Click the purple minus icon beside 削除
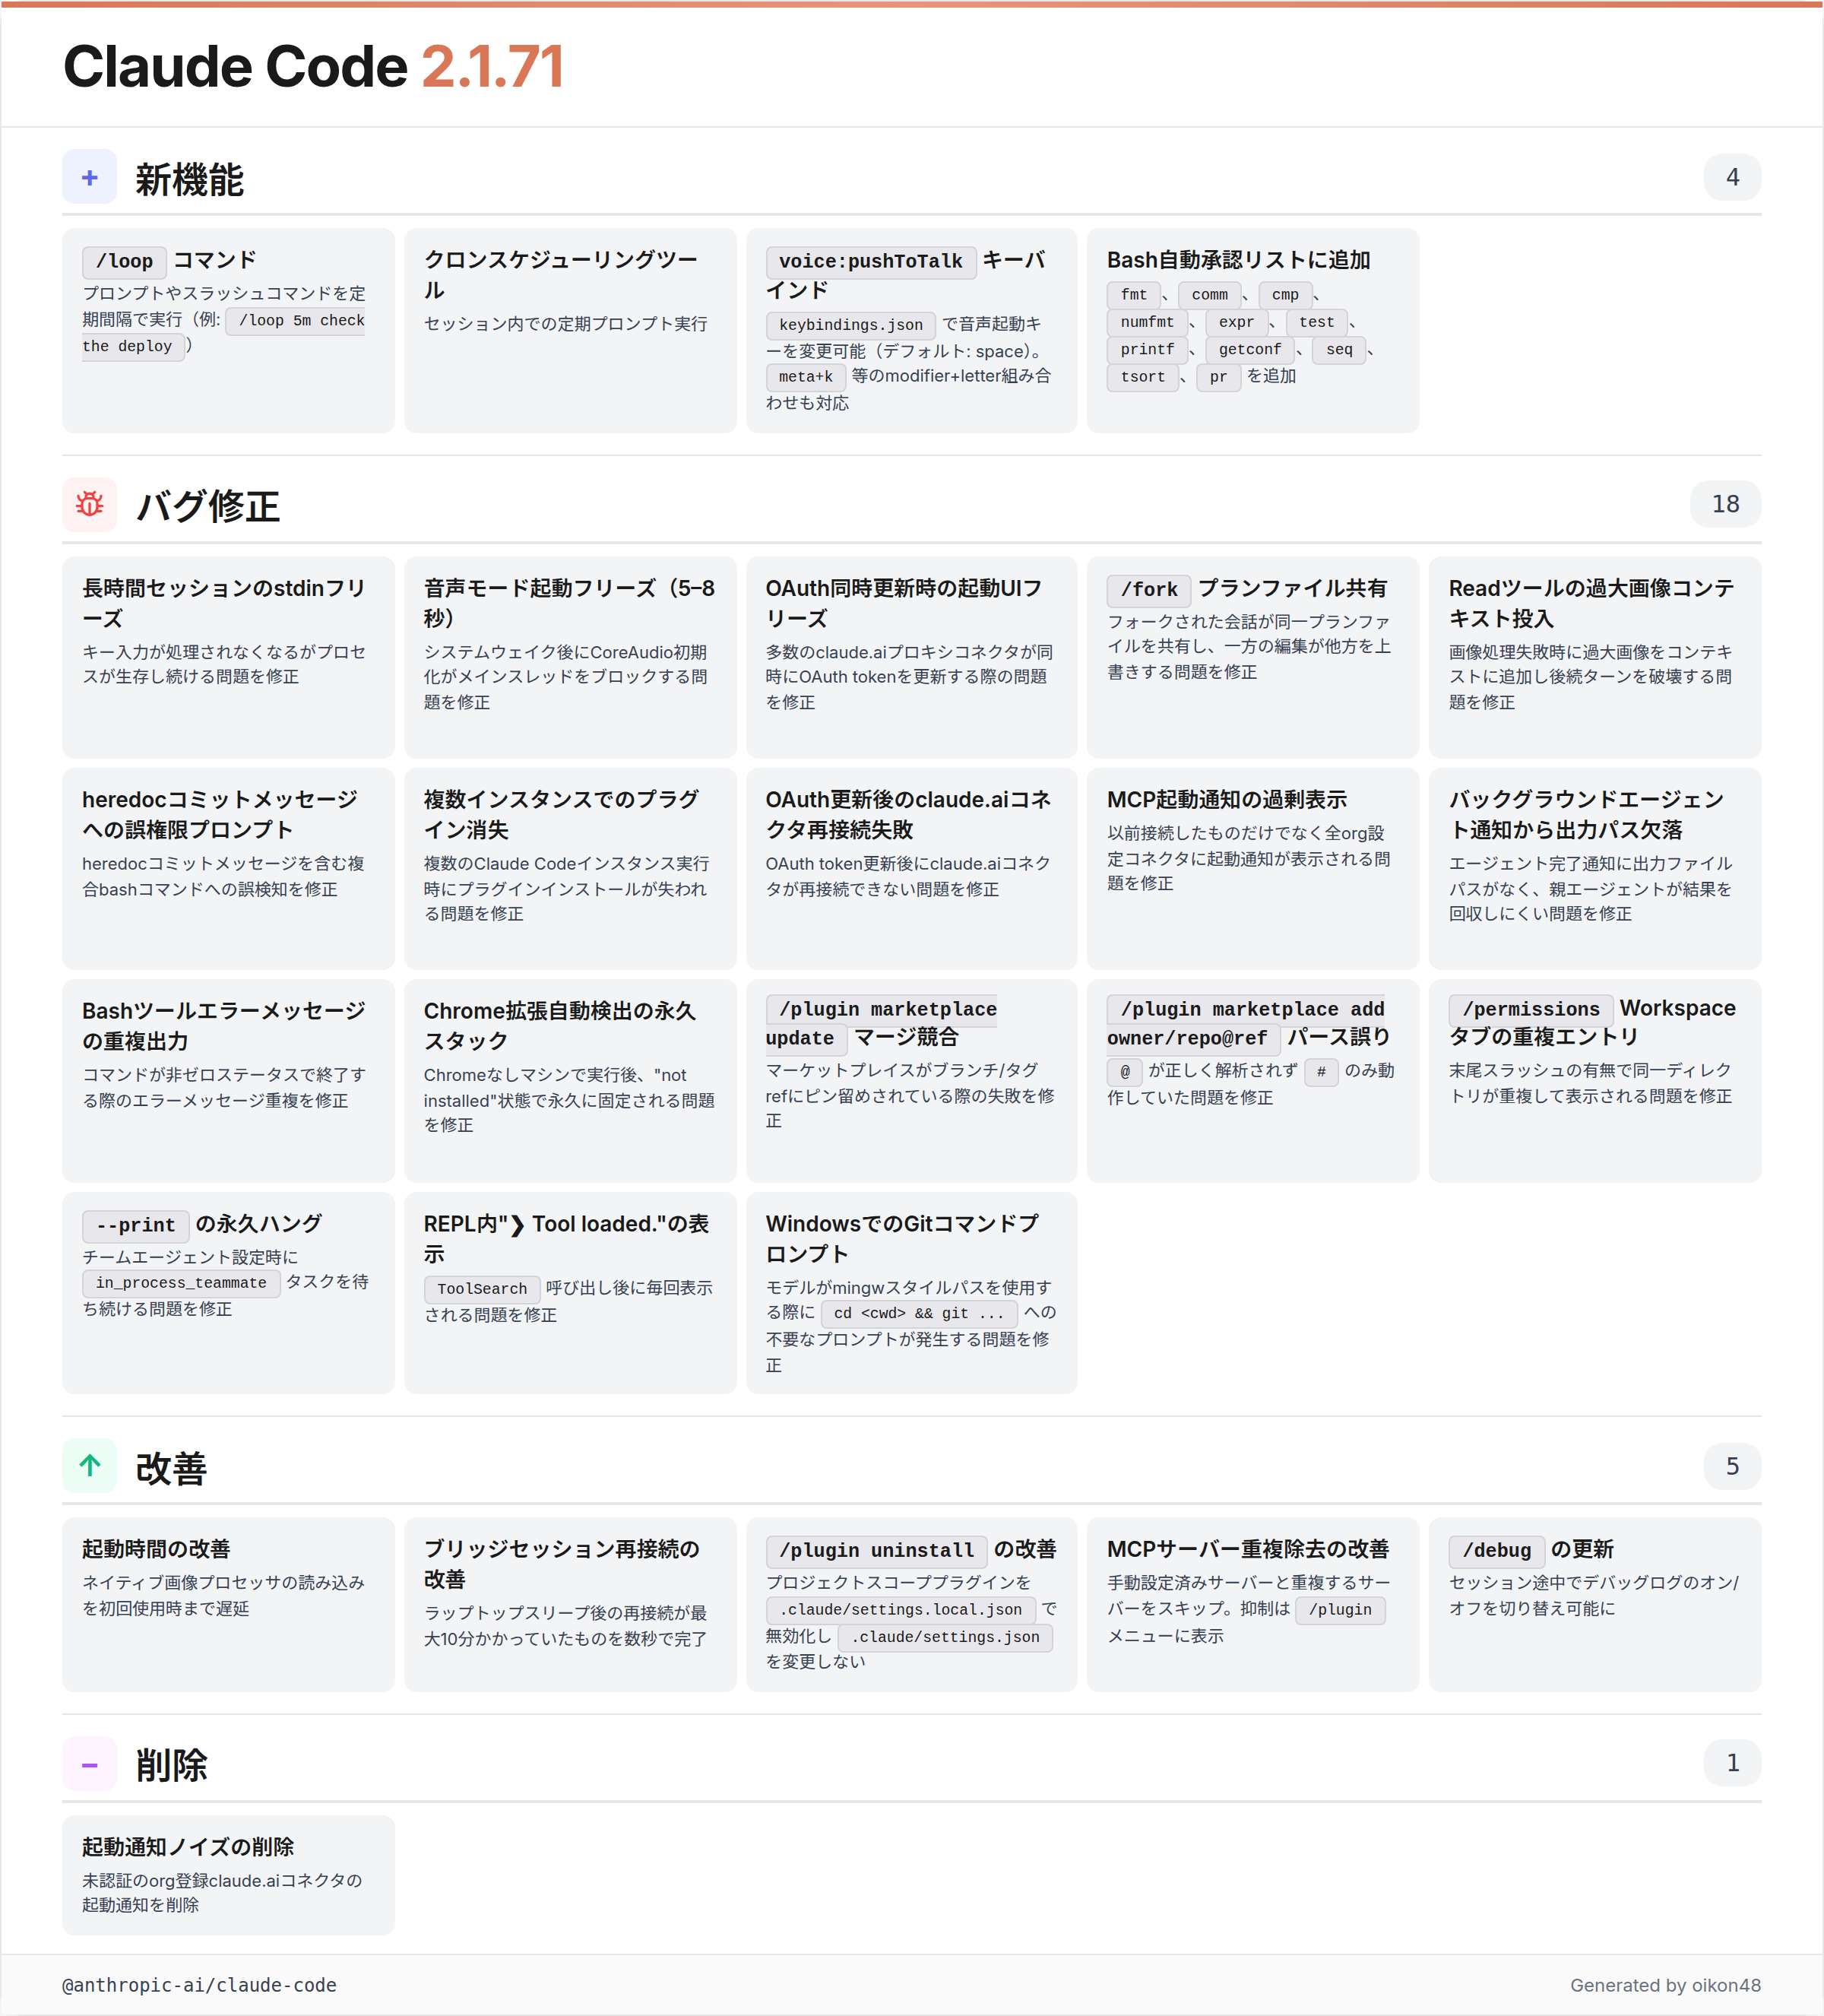 [89, 1764]
